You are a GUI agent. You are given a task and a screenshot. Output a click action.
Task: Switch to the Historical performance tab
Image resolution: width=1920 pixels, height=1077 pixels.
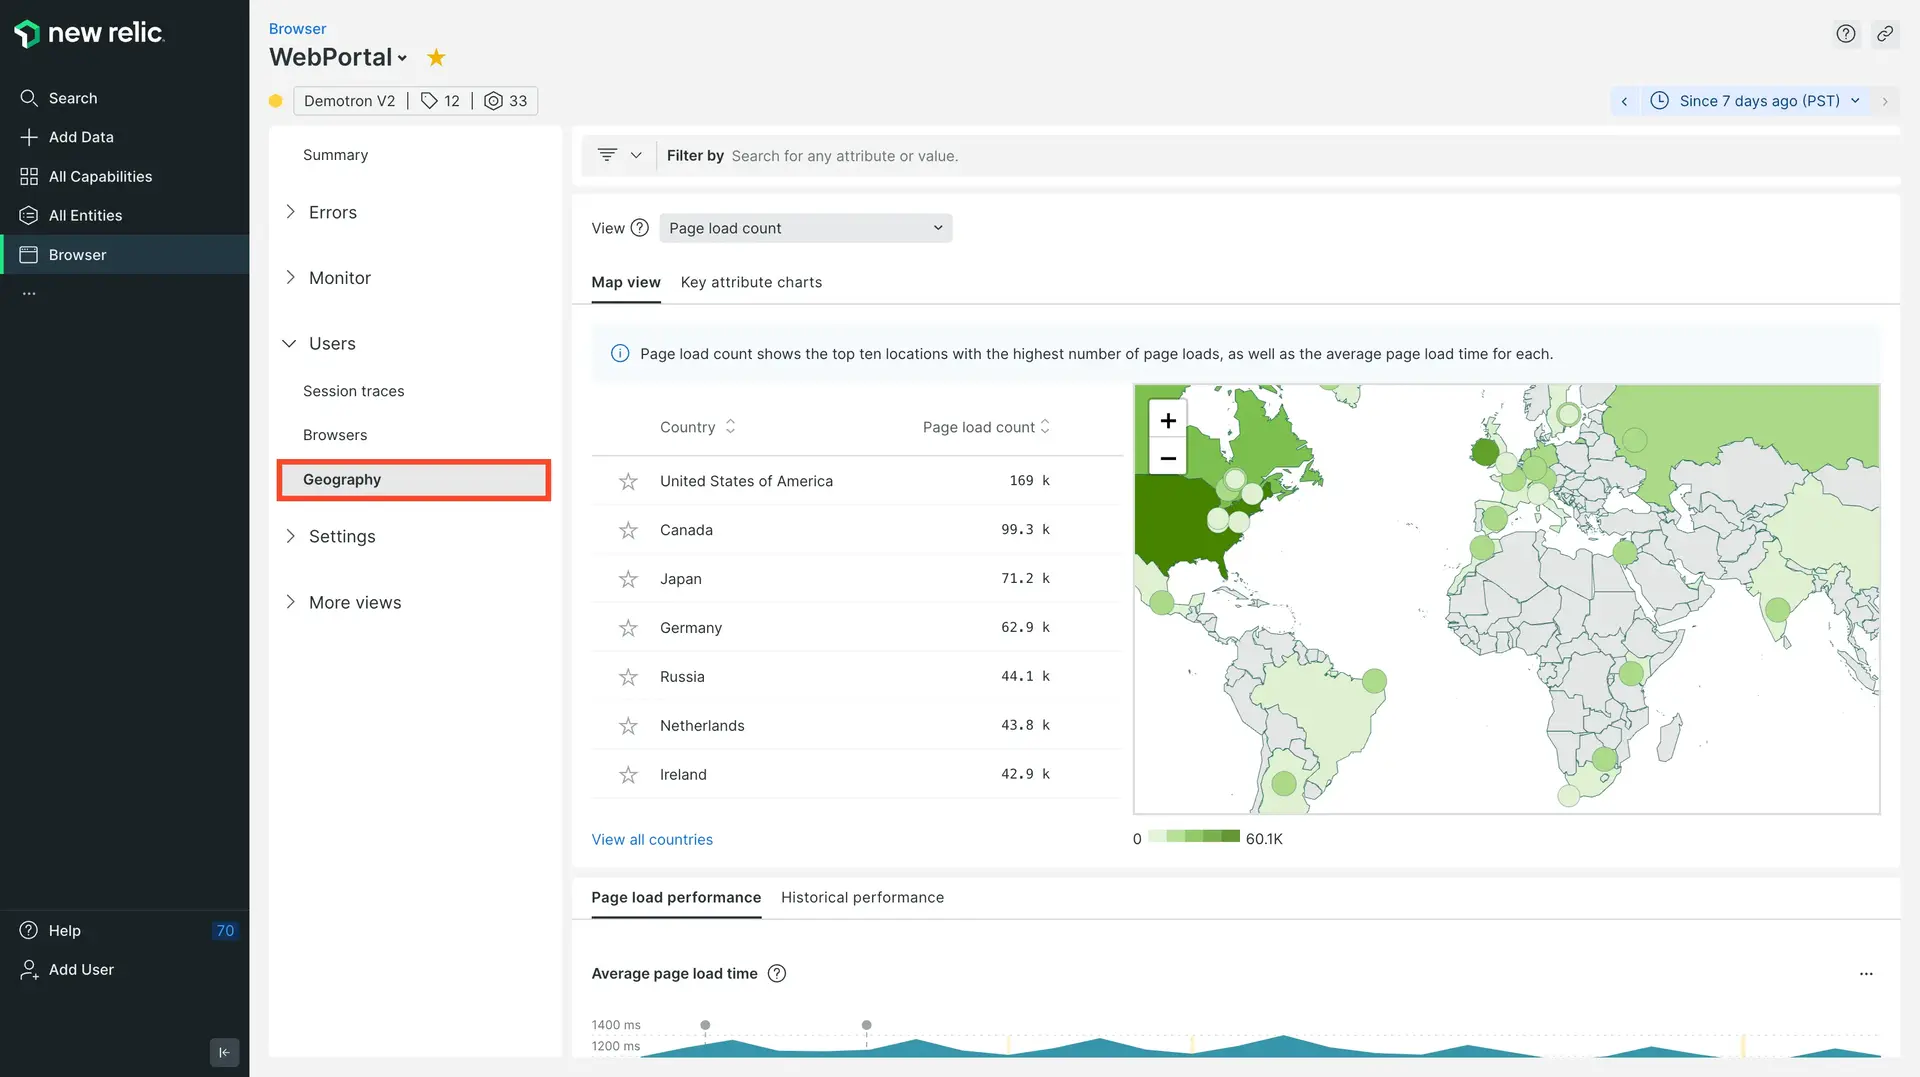pos(862,898)
